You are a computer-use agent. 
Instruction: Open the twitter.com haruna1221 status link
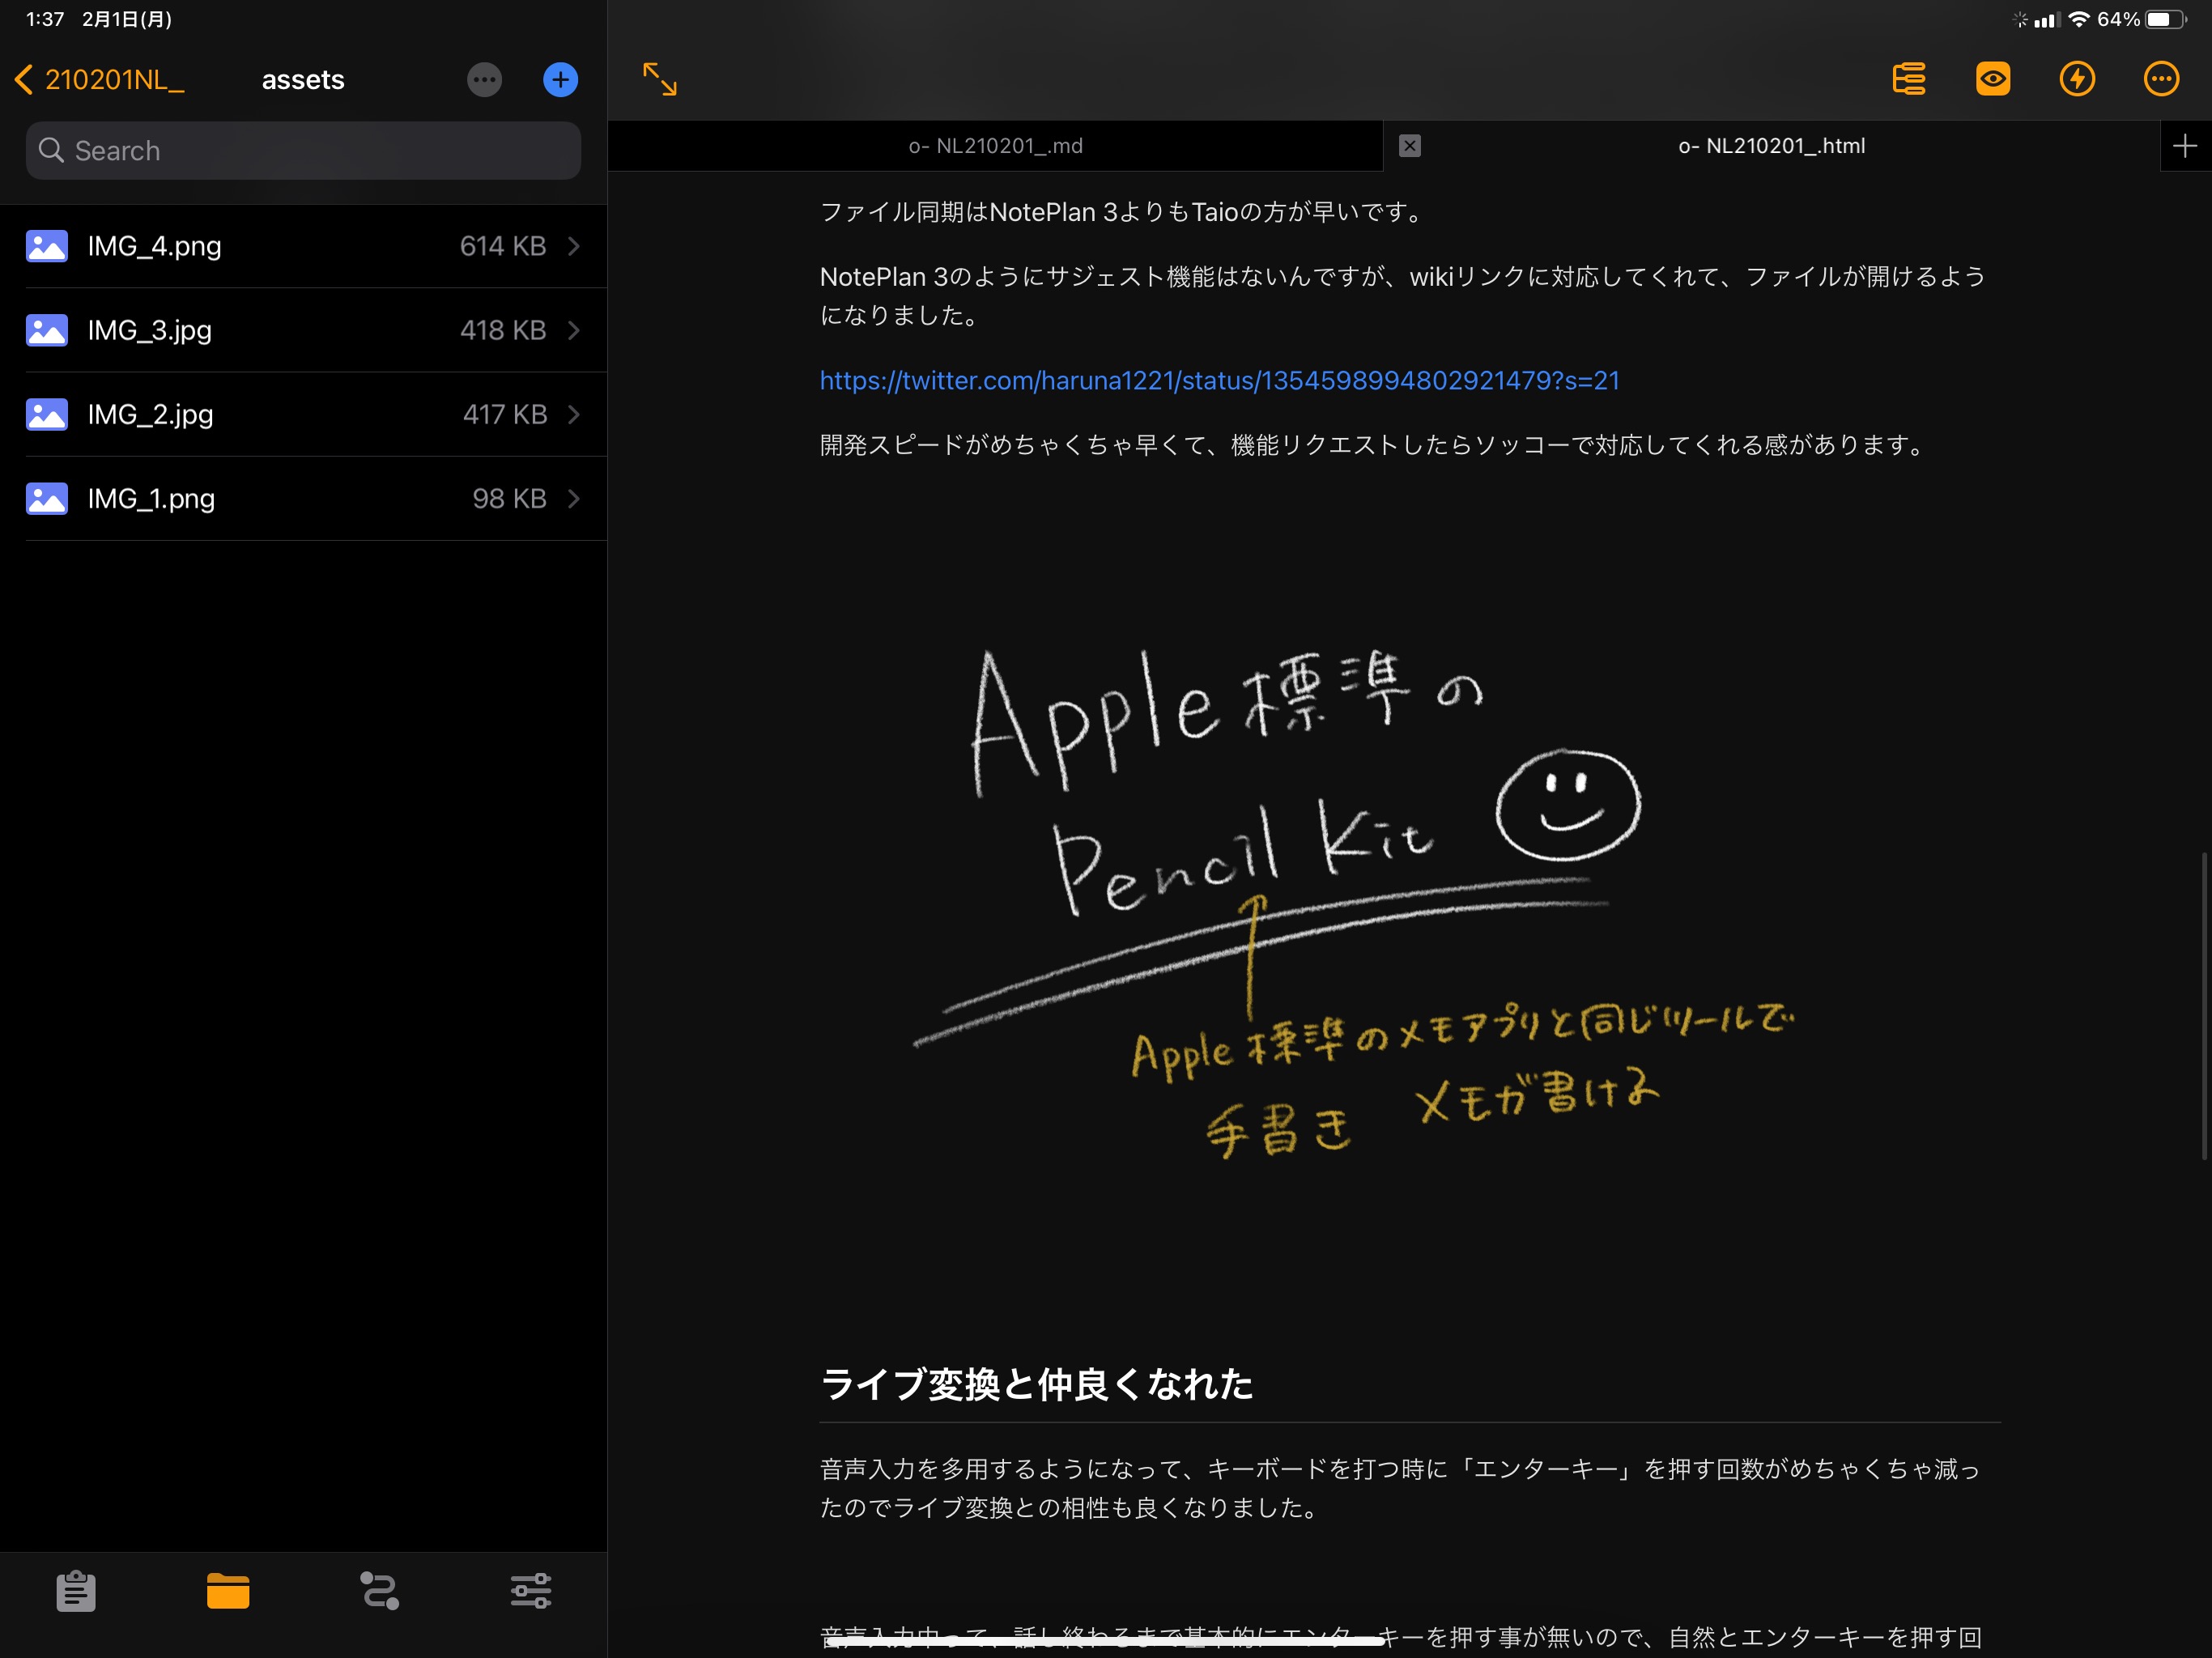click(x=1219, y=380)
